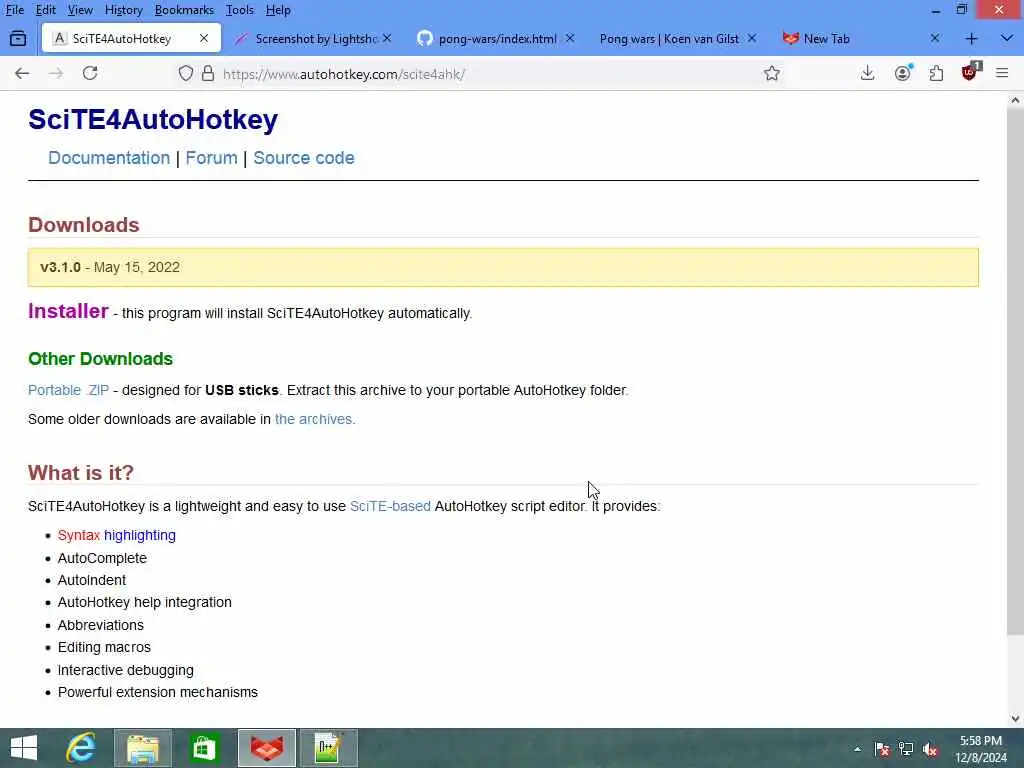Open the View menu
The height and width of the screenshot is (768, 1024).
click(80, 10)
